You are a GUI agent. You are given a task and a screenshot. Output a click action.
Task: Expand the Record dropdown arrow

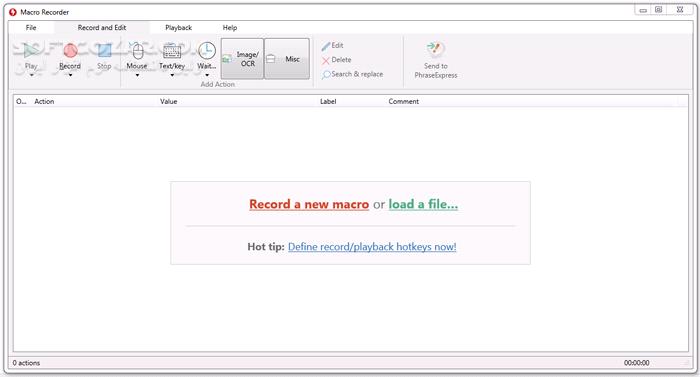(x=70, y=75)
